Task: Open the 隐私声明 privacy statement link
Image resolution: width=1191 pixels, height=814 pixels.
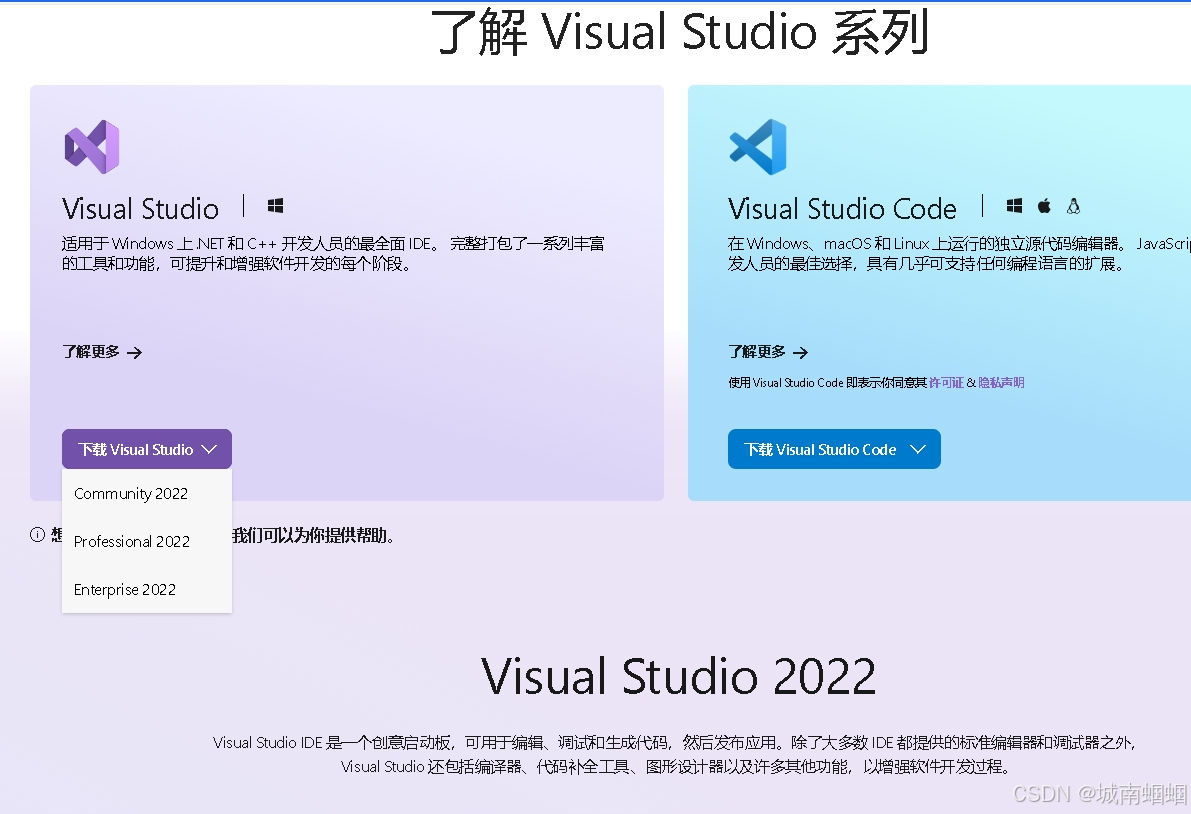Action: (1001, 382)
